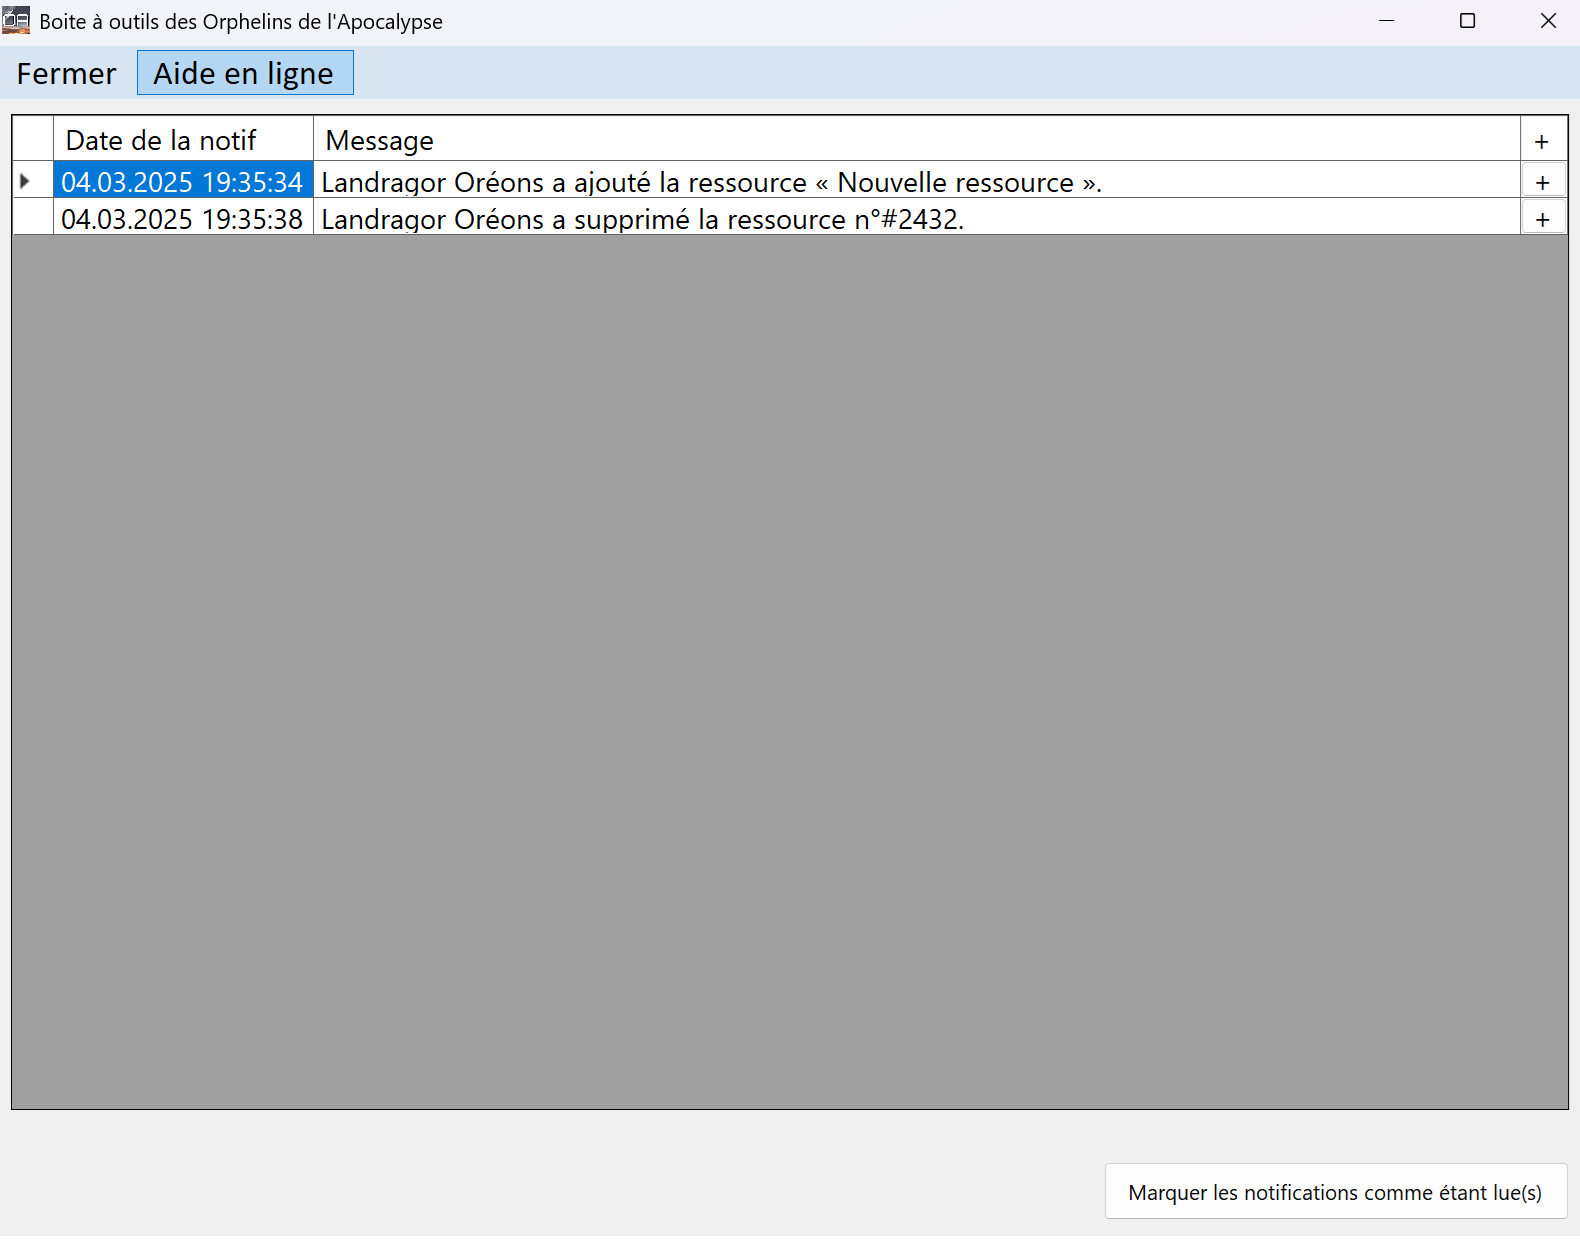Viewport: 1580px width, 1239px height.
Task: Select the date cell 04.03.2025 19:35:34
Action: click(183, 180)
